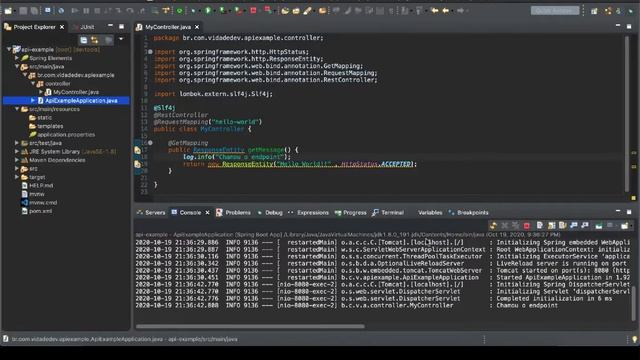This screenshot has height=360, width=640.
Task: Select mvnw.cmd file in the tree
Action: click(43, 202)
